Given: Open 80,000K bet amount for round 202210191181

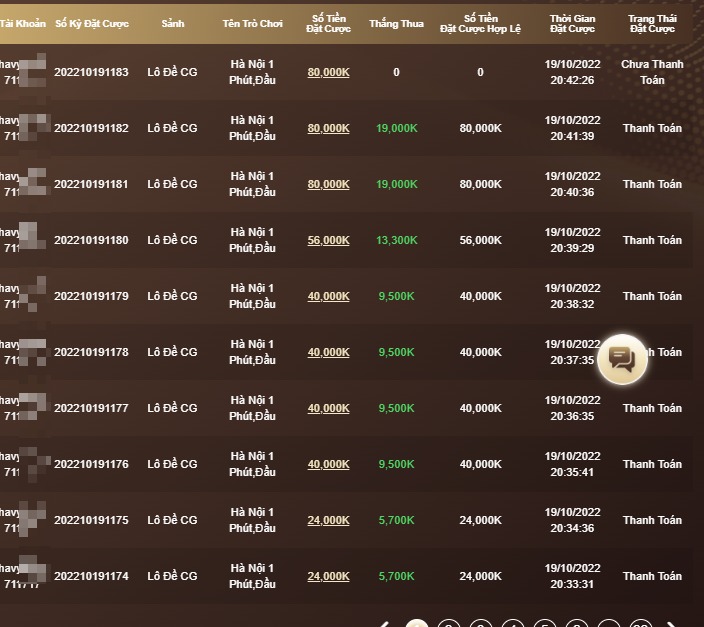Looking at the screenshot, I should pos(328,184).
